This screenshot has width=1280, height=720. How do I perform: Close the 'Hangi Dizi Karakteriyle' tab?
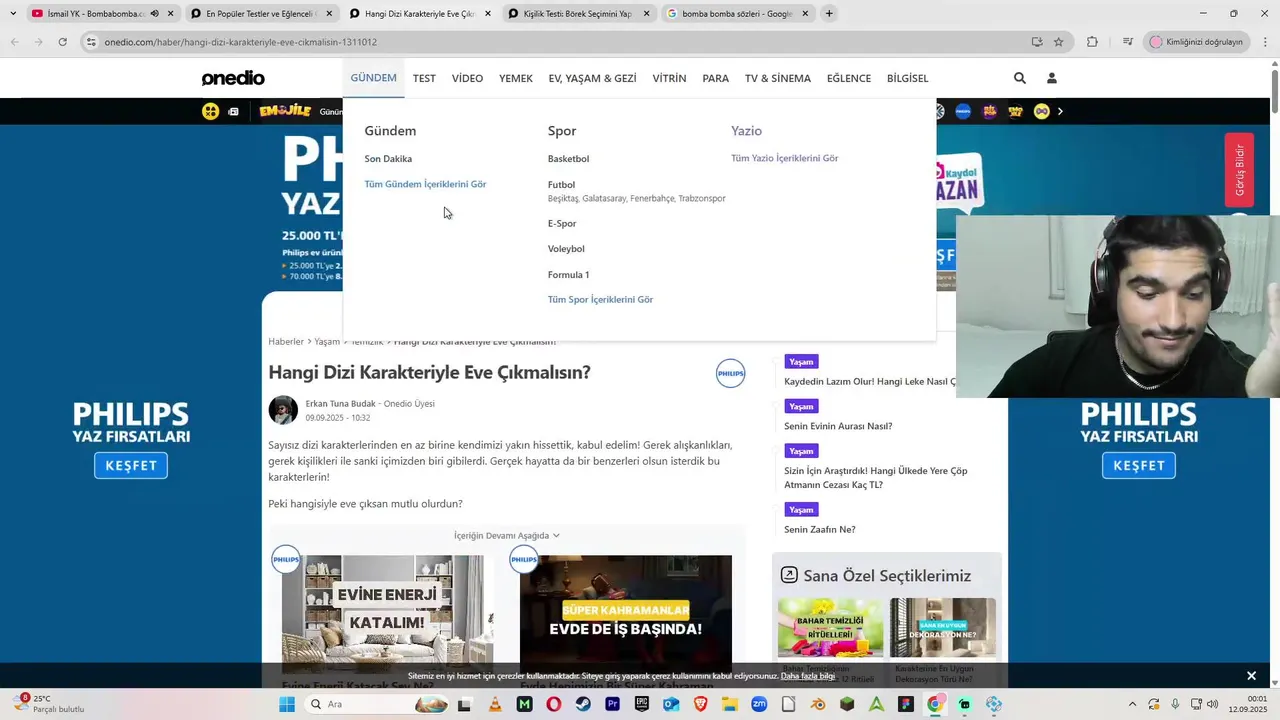[x=488, y=14]
